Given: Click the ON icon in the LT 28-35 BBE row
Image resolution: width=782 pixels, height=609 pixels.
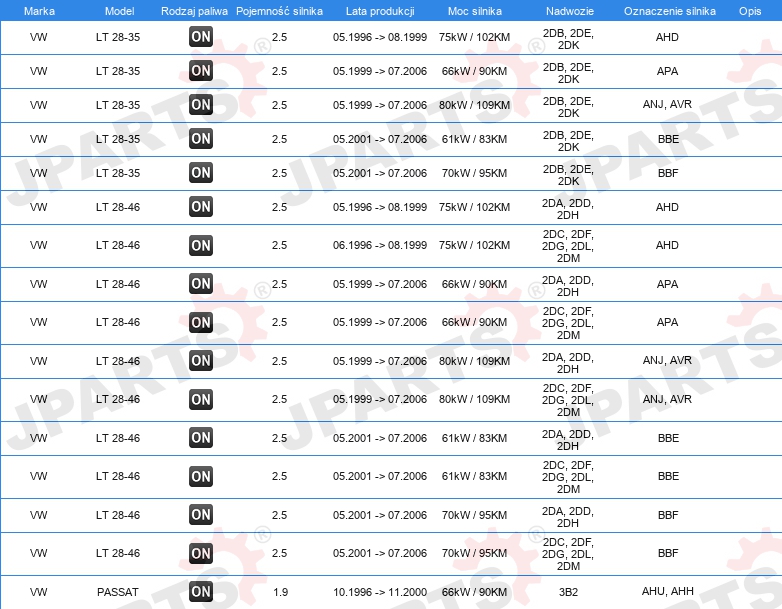Looking at the screenshot, I should pos(201,138).
